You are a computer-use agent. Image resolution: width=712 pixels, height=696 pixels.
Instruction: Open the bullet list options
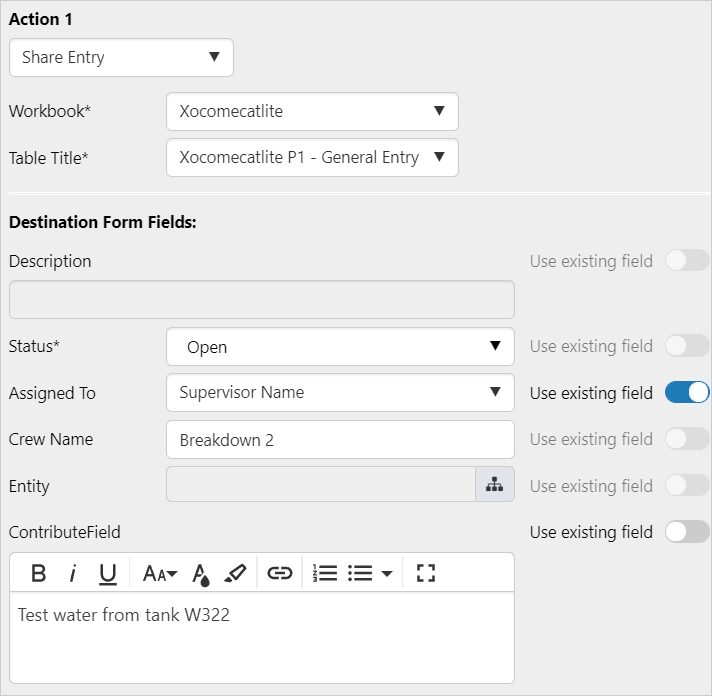369,573
